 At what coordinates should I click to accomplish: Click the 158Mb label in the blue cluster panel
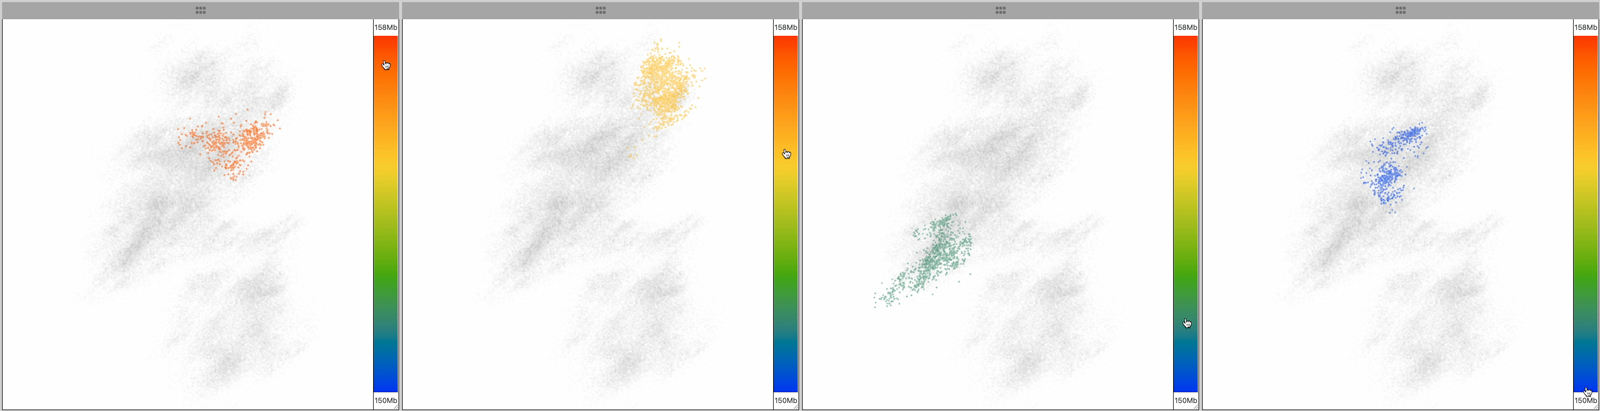[1585, 27]
